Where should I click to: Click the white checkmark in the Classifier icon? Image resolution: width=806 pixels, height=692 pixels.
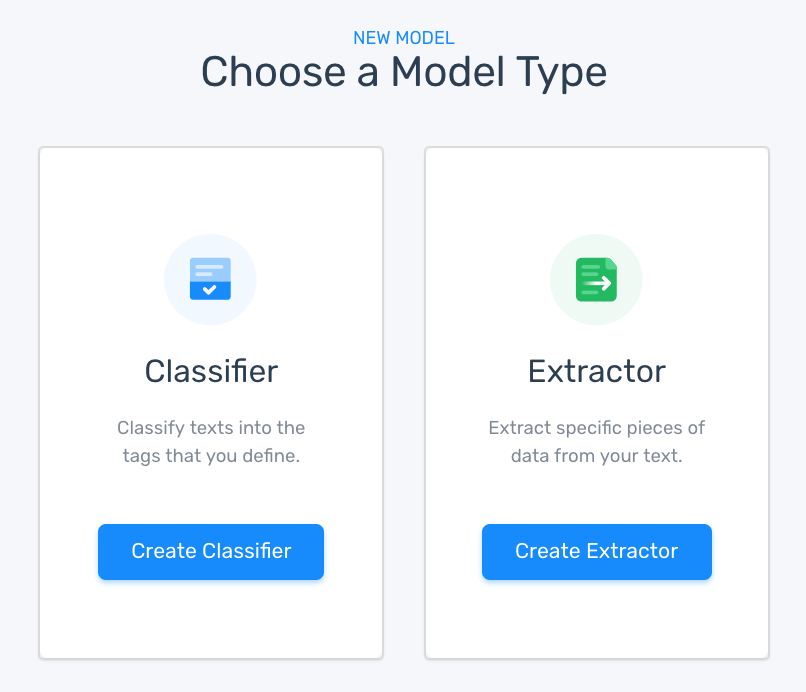[209, 290]
